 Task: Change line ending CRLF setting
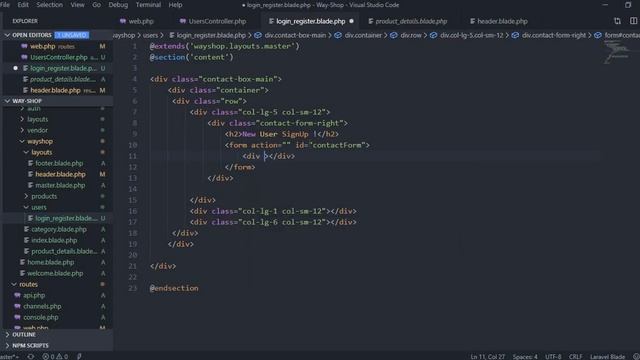click(576, 356)
